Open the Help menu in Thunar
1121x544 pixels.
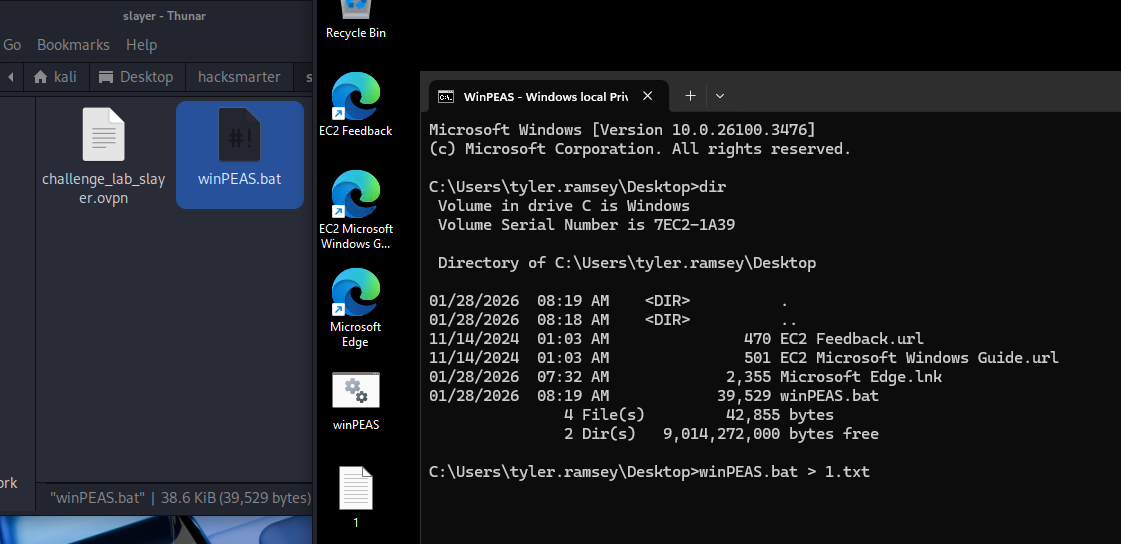tap(141, 45)
